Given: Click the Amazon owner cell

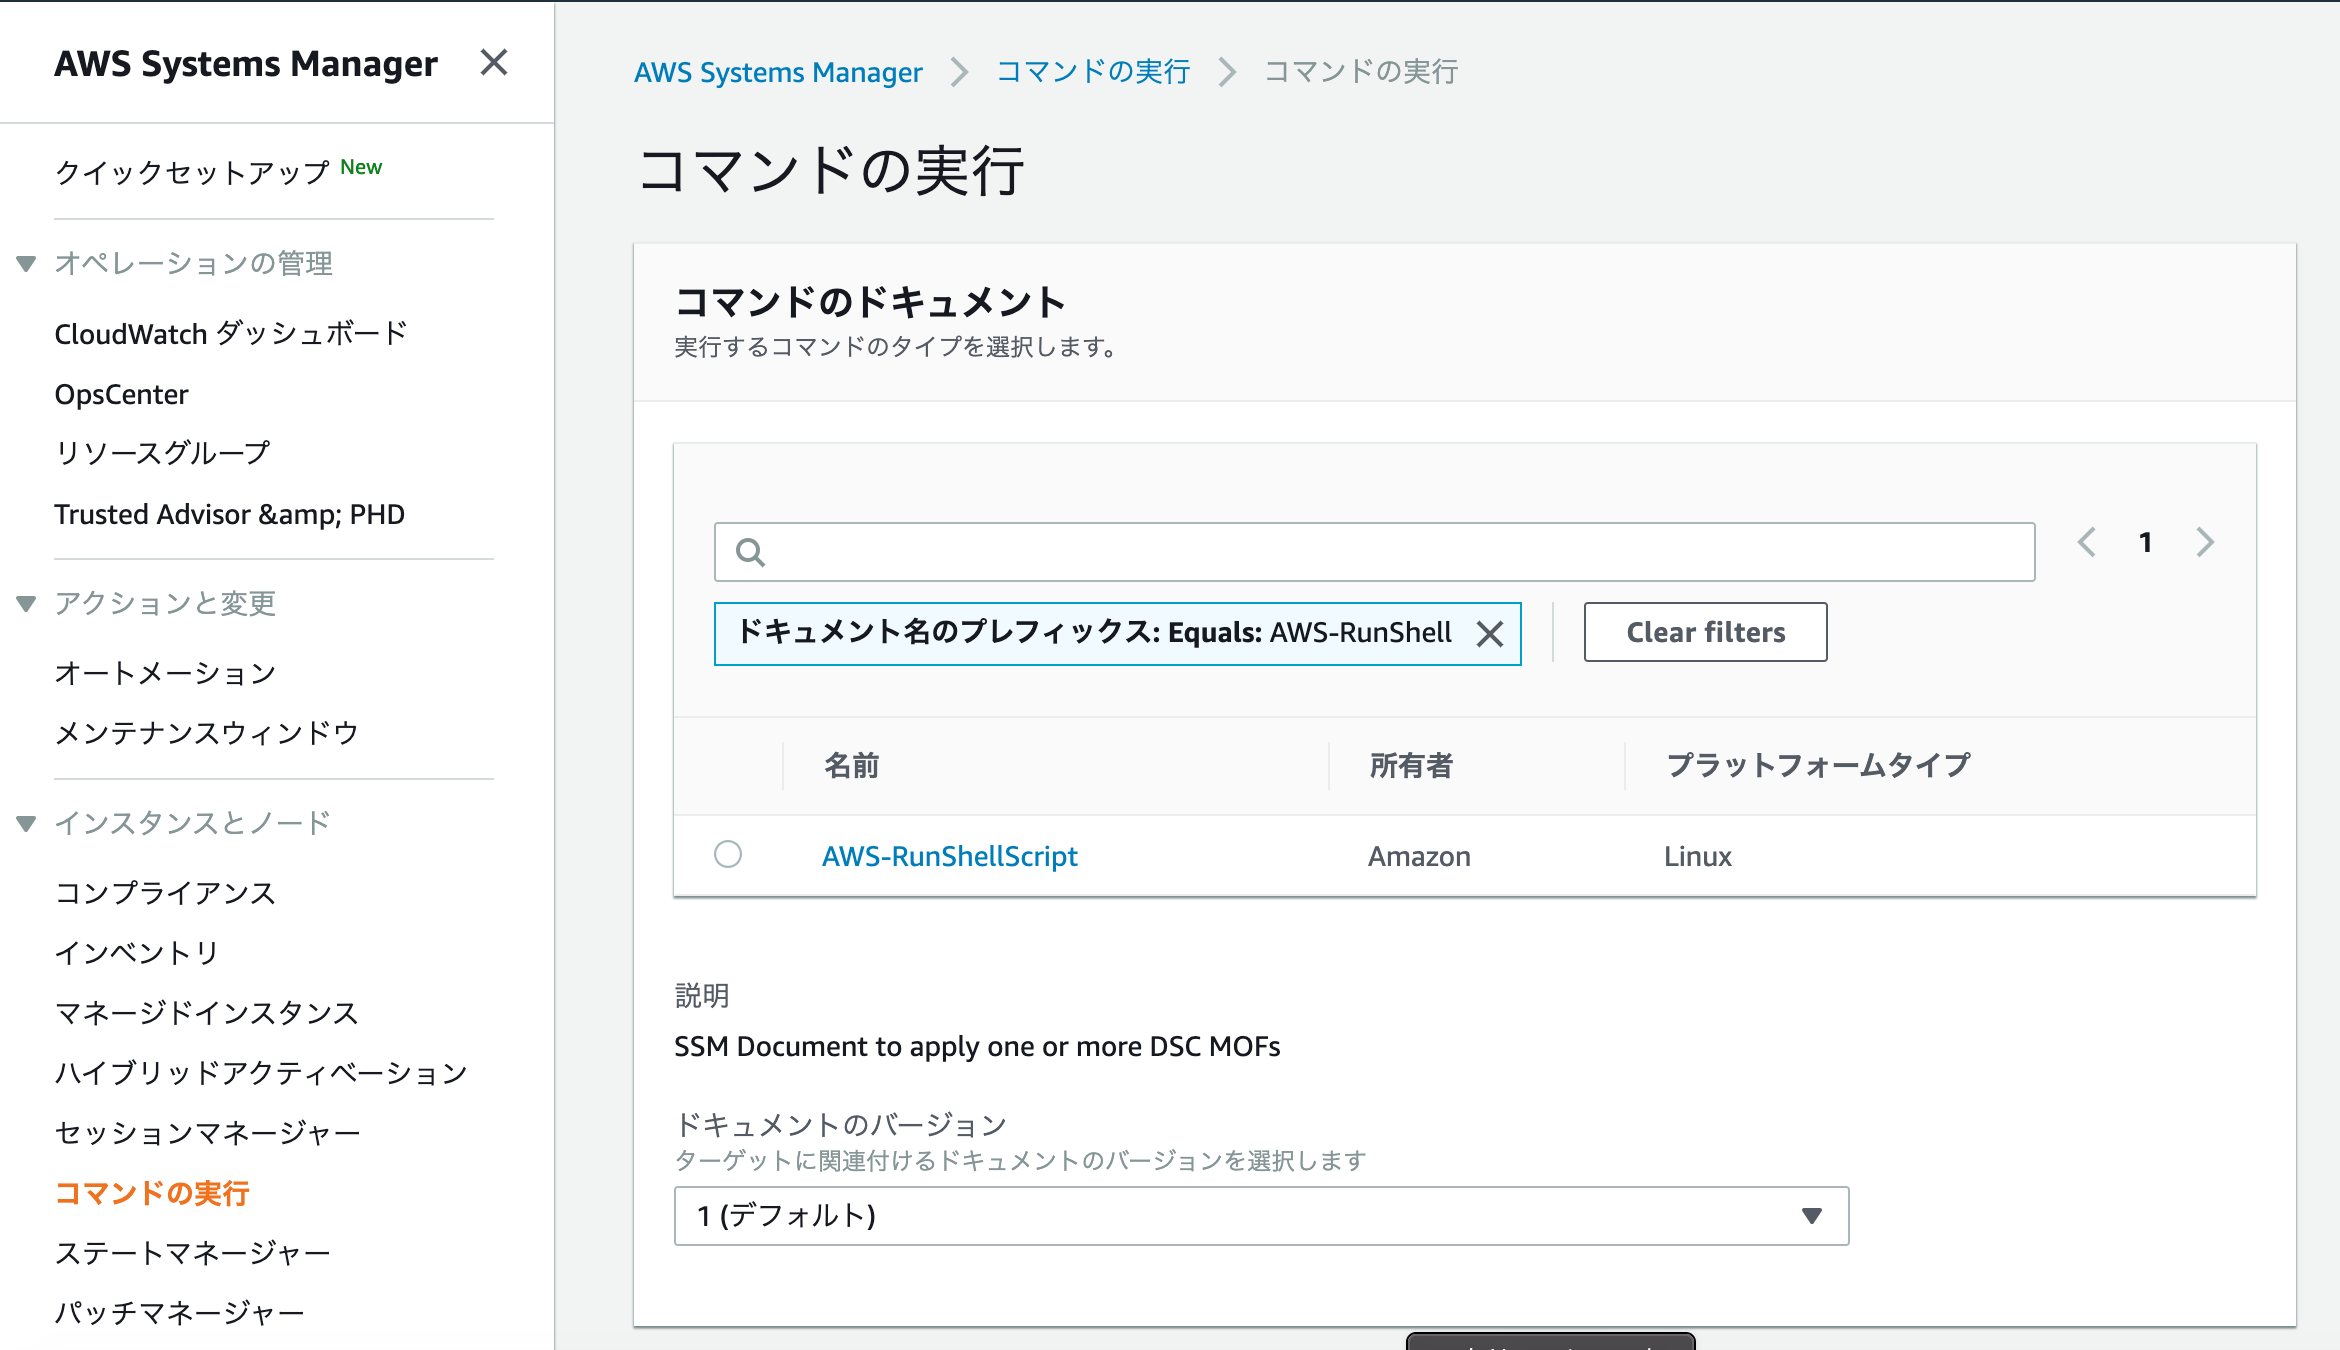Looking at the screenshot, I should [1419, 856].
